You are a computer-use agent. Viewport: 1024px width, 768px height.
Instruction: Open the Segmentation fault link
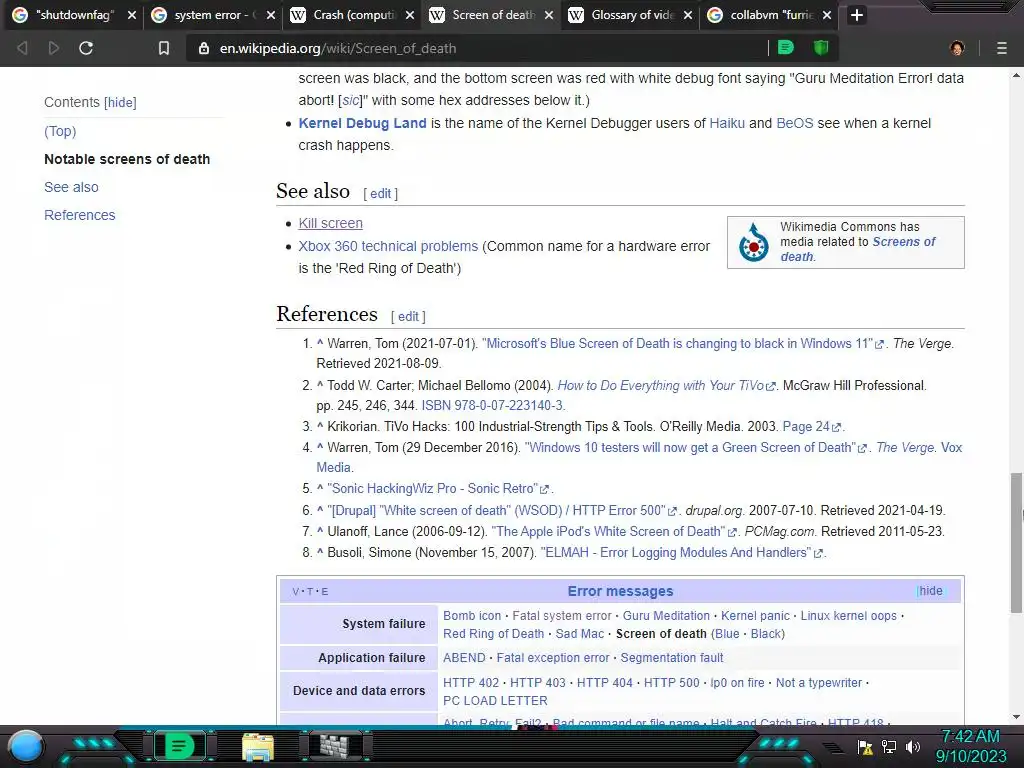(x=671, y=658)
